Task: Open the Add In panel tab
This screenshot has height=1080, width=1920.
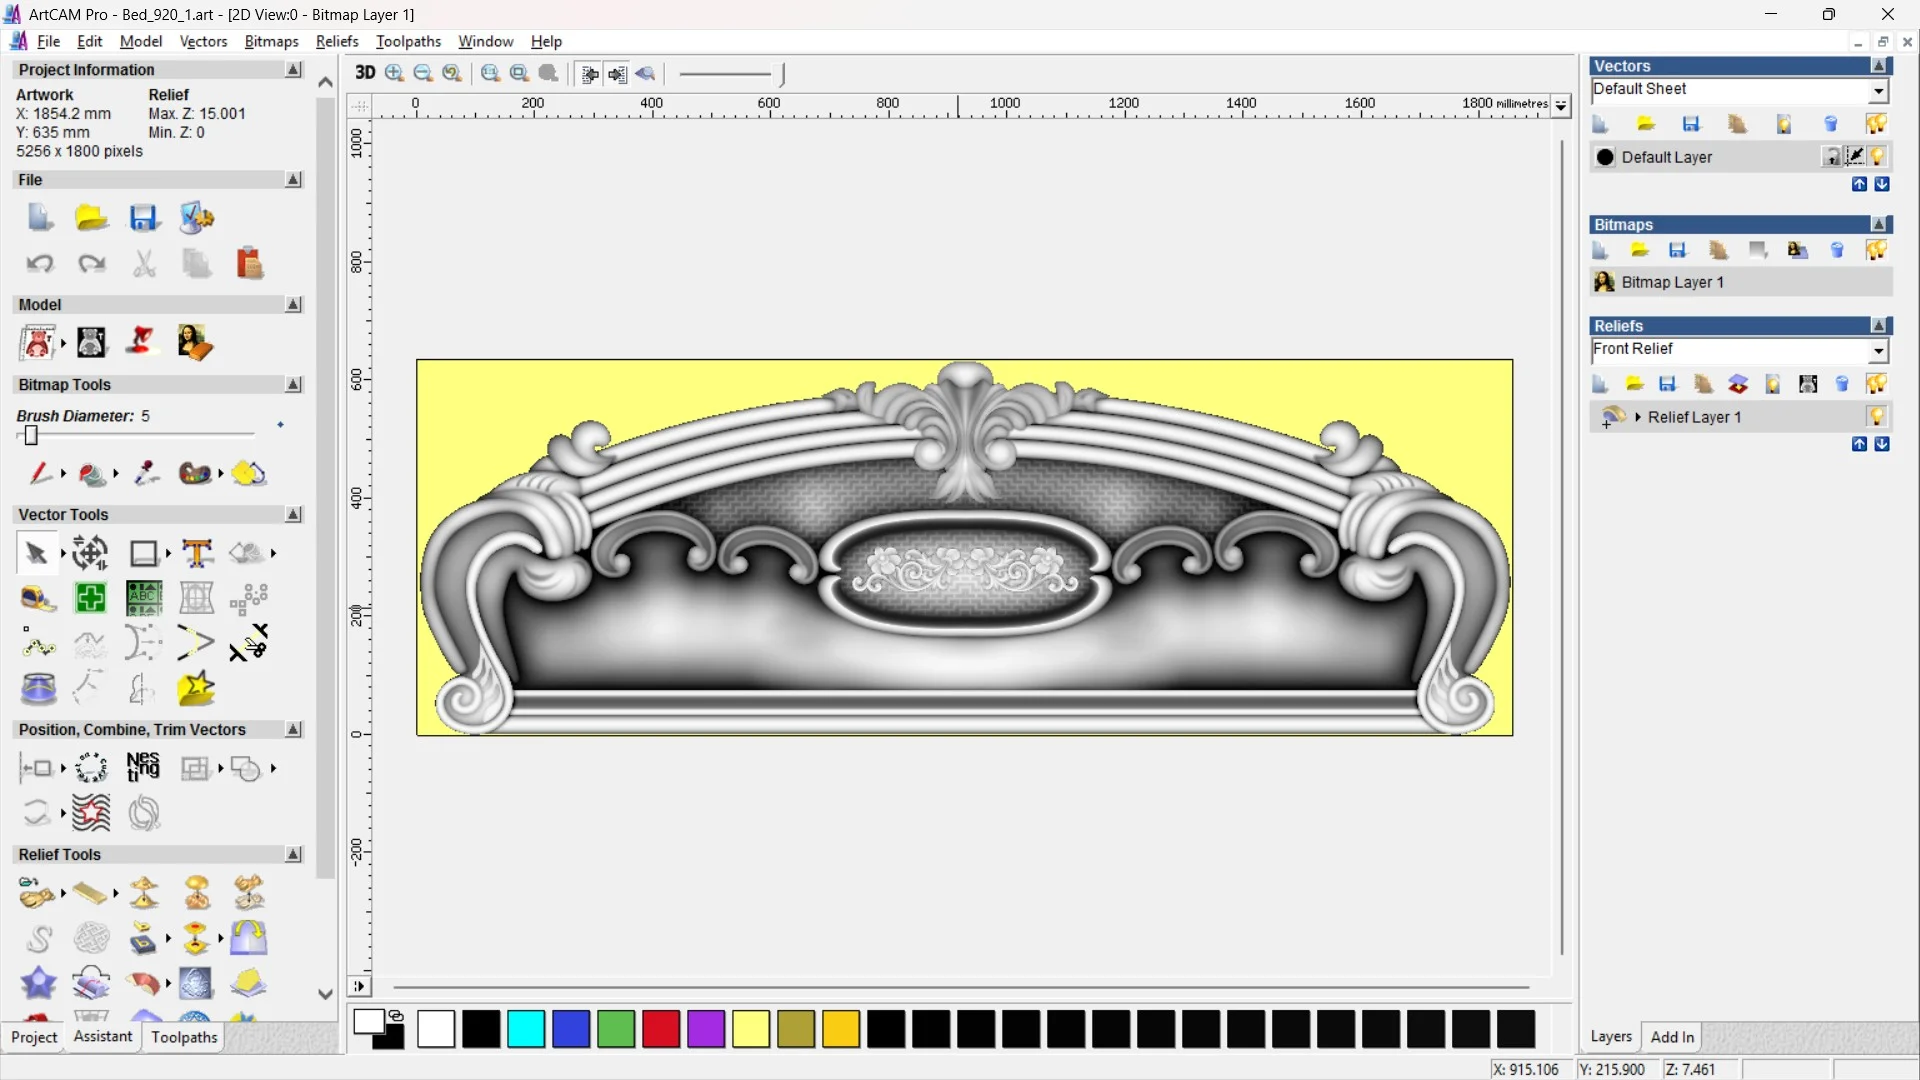Action: point(1672,1037)
